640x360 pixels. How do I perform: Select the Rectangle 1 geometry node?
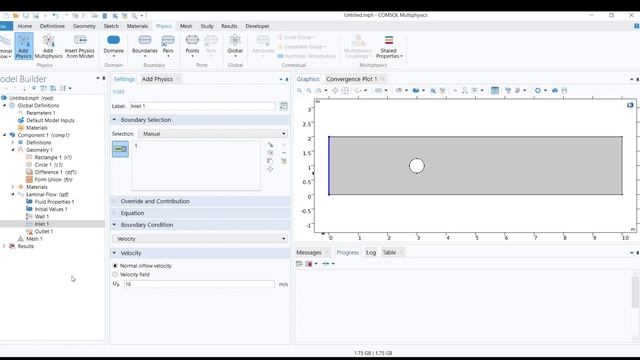click(53, 157)
